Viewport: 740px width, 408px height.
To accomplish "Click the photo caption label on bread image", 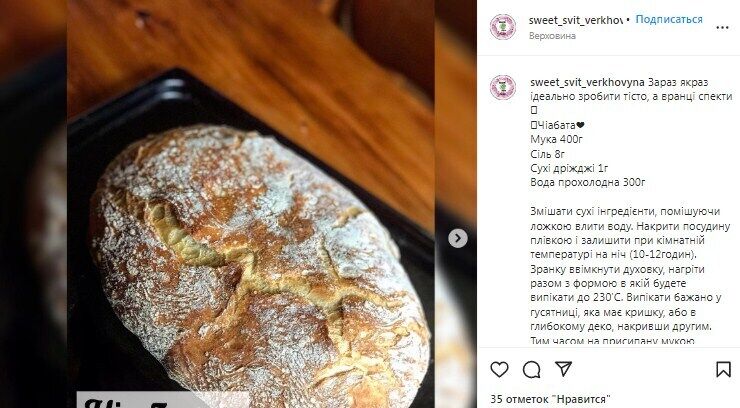I will coord(163,400).
